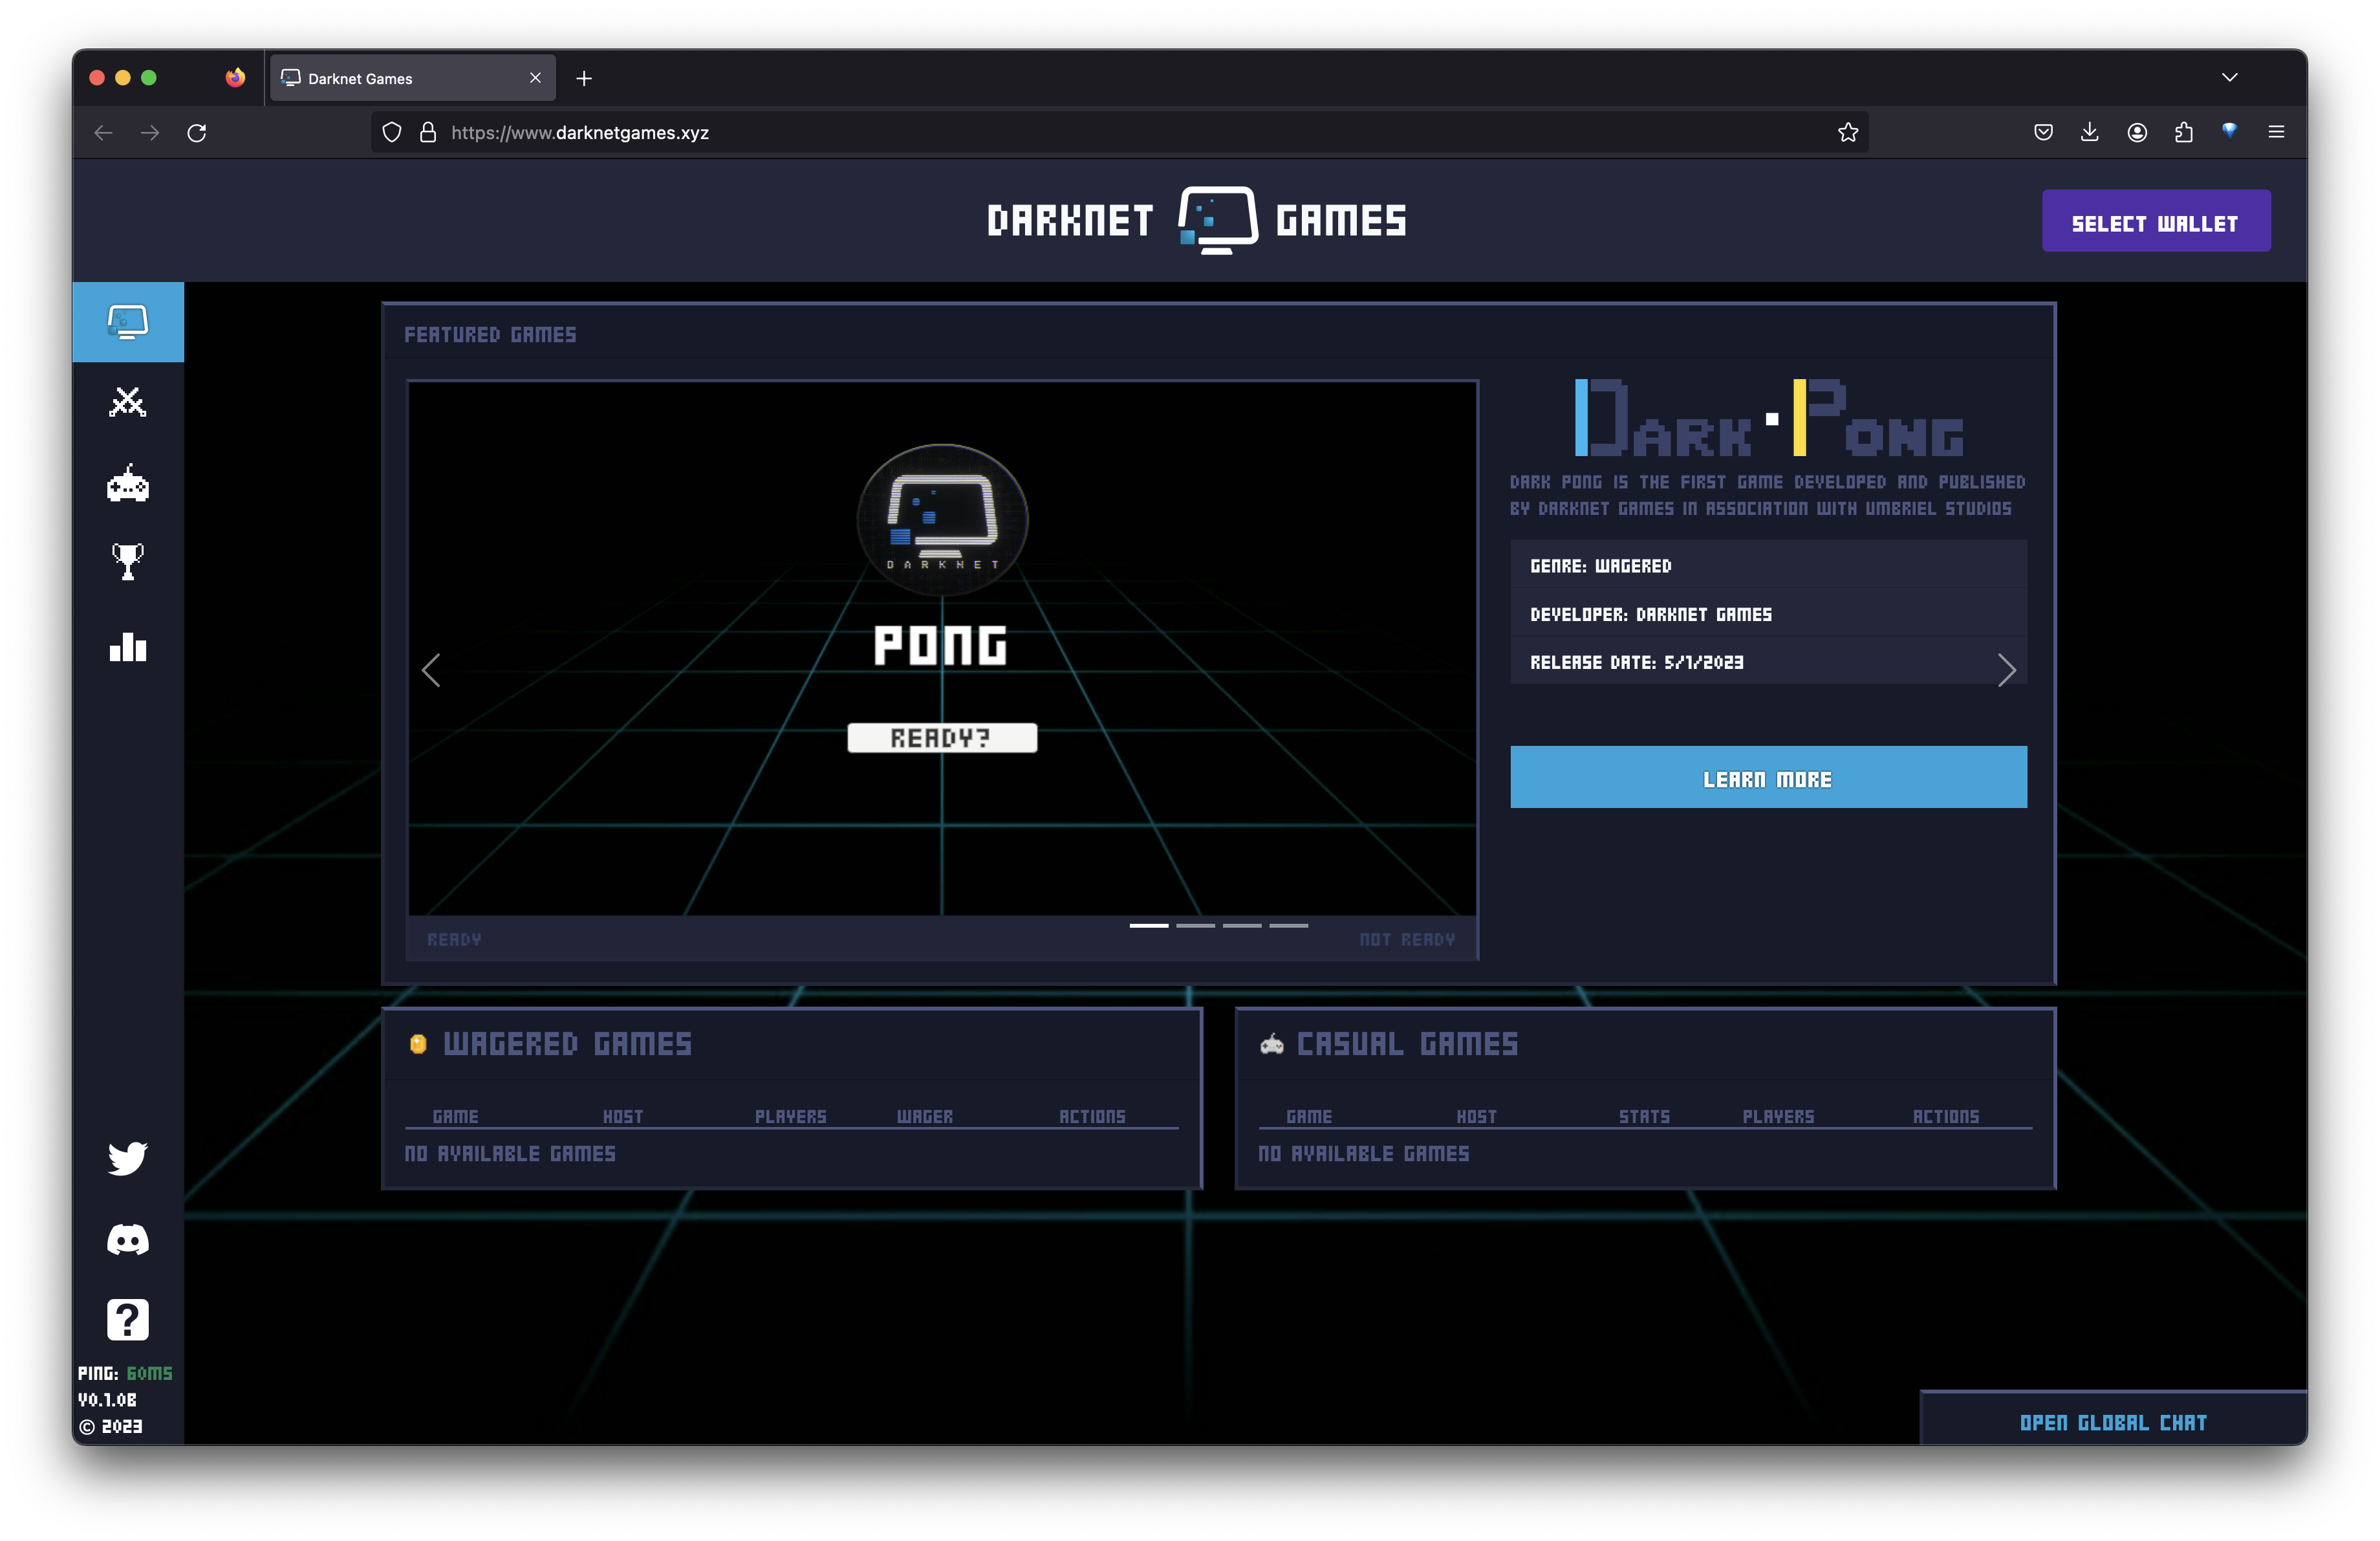Click the Wagered Games HOST column header
The height and width of the screenshot is (1541, 2380).
click(622, 1116)
